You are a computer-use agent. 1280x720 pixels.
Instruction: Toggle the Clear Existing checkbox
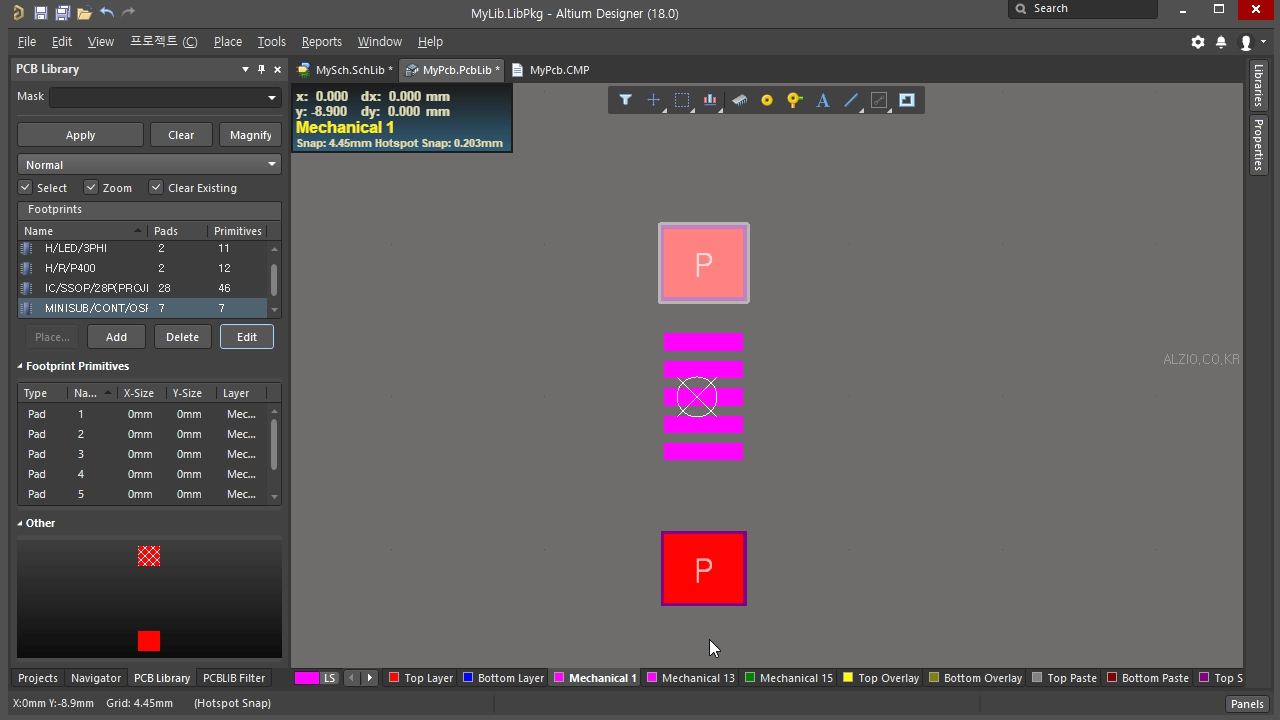click(x=156, y=187)
